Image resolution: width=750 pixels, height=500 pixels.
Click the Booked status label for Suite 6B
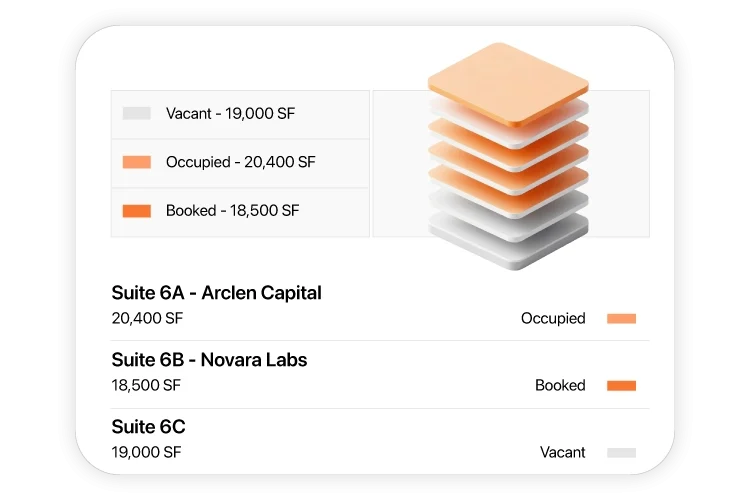[x=560, y=385]
